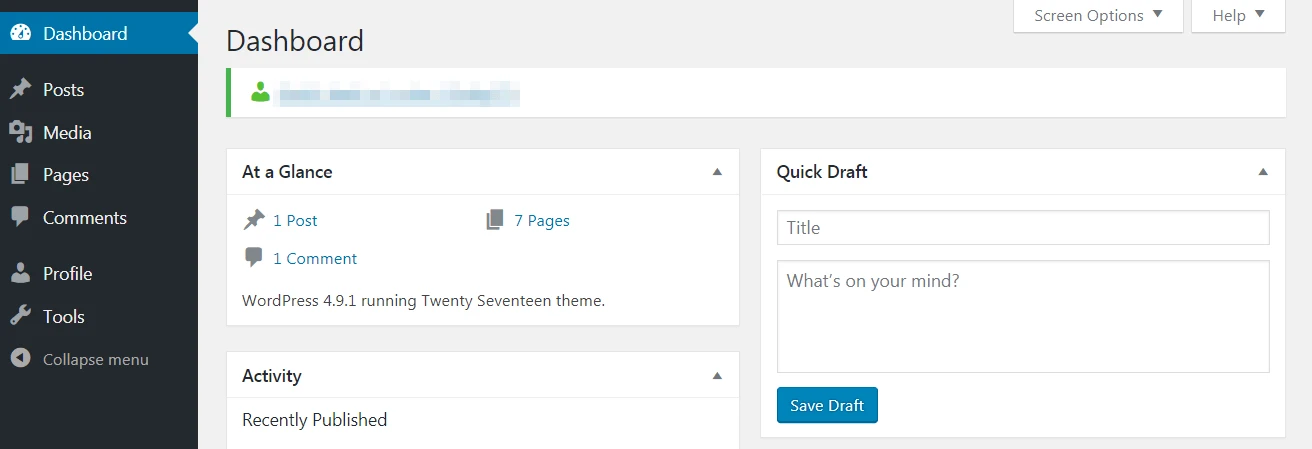Click the Dashboard page heading
The image size is (1312, 449).
point(295,41)
